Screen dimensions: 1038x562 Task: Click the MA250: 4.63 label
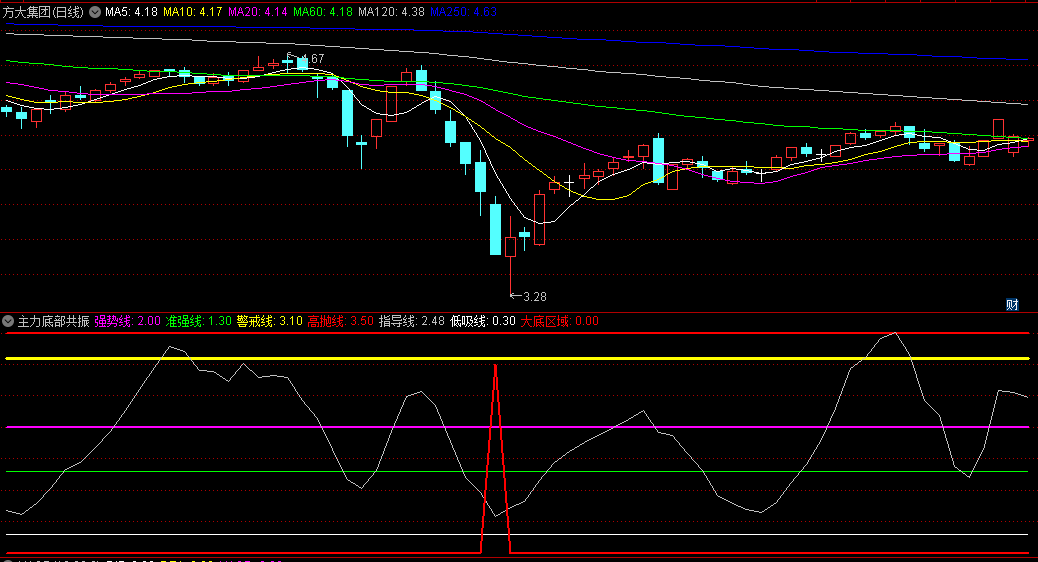point(463,12)
